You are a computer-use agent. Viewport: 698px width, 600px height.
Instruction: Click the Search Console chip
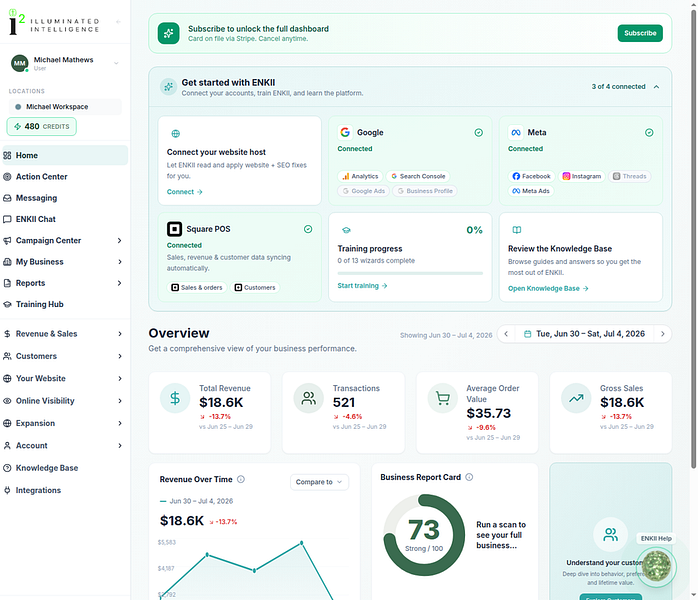point(418,176)
